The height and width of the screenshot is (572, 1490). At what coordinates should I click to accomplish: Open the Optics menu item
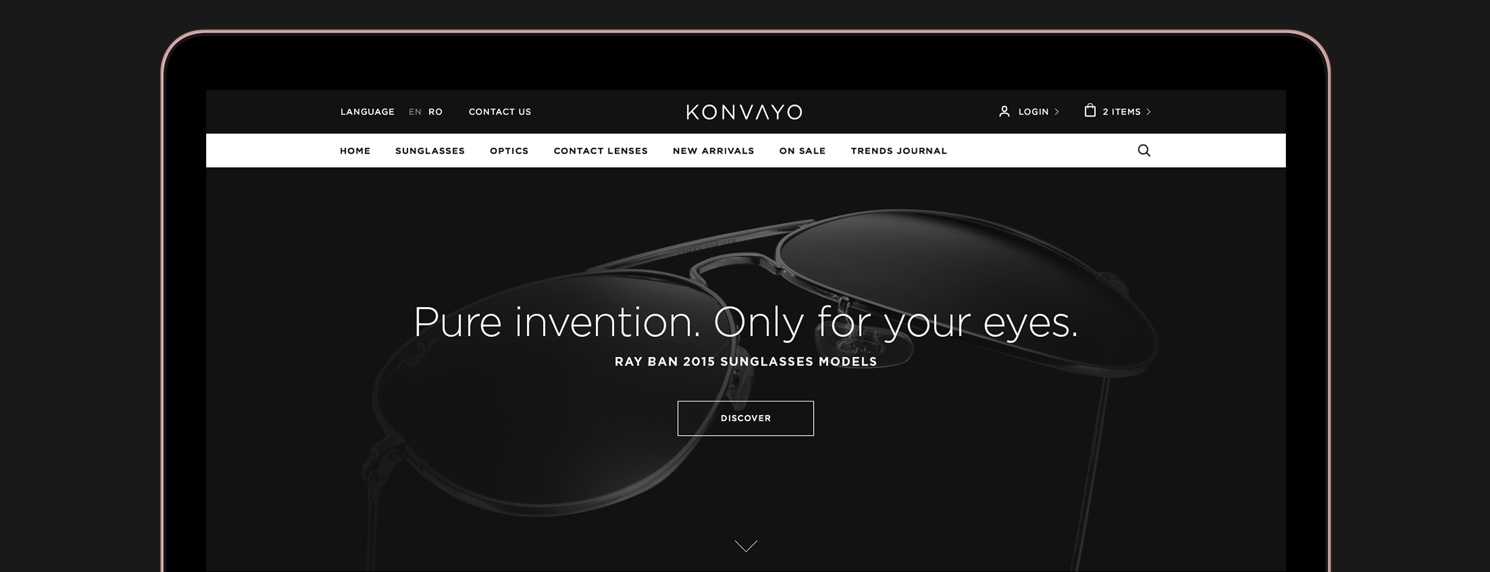pyautogui.click(x=509, y=151)
